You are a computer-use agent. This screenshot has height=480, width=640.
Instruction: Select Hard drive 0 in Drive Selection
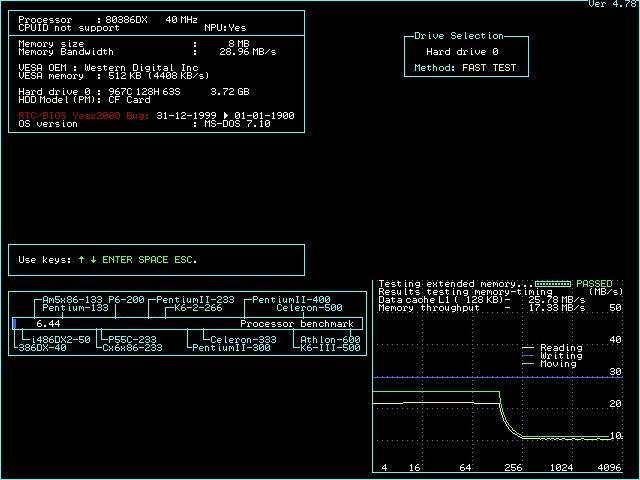point(462,52)
